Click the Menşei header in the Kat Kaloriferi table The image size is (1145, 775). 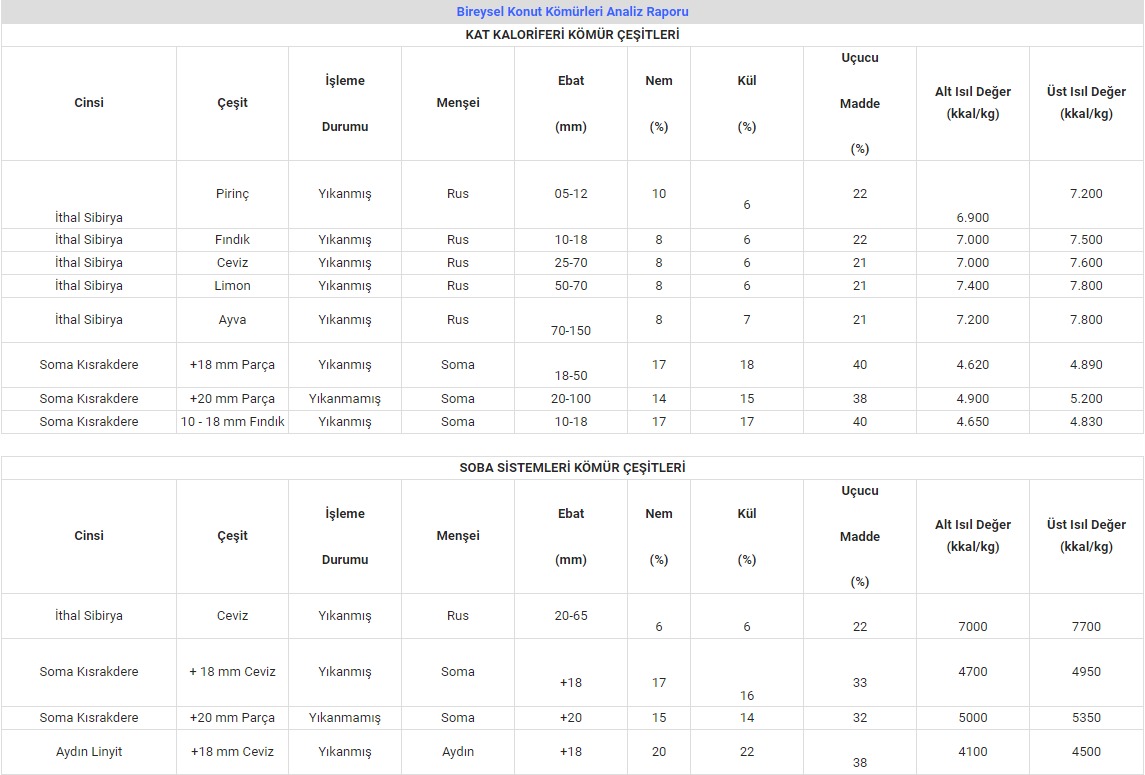(458, 102)
